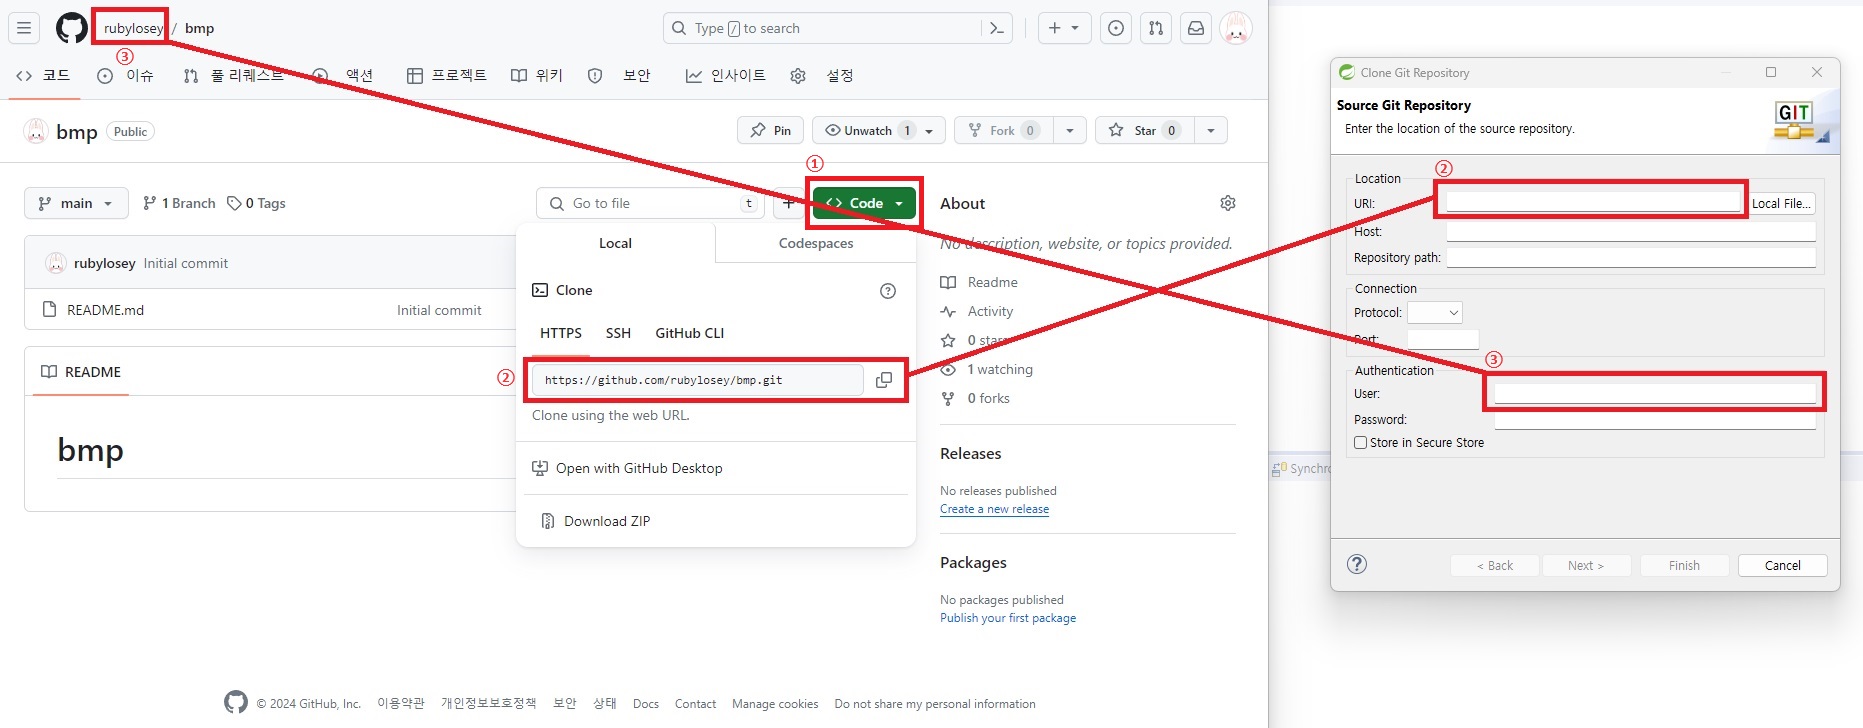Open the 인사이트 repository tab
Screen dimensions: 1863x728
tap(726, 76)
